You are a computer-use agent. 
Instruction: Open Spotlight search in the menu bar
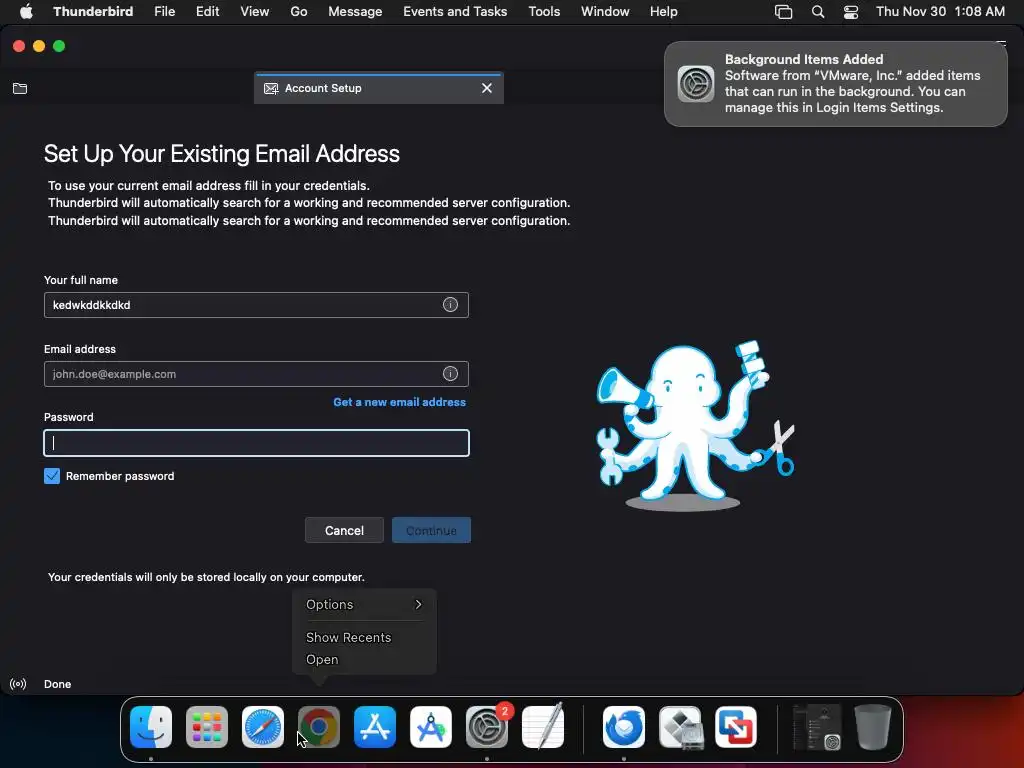coord(818,12)
